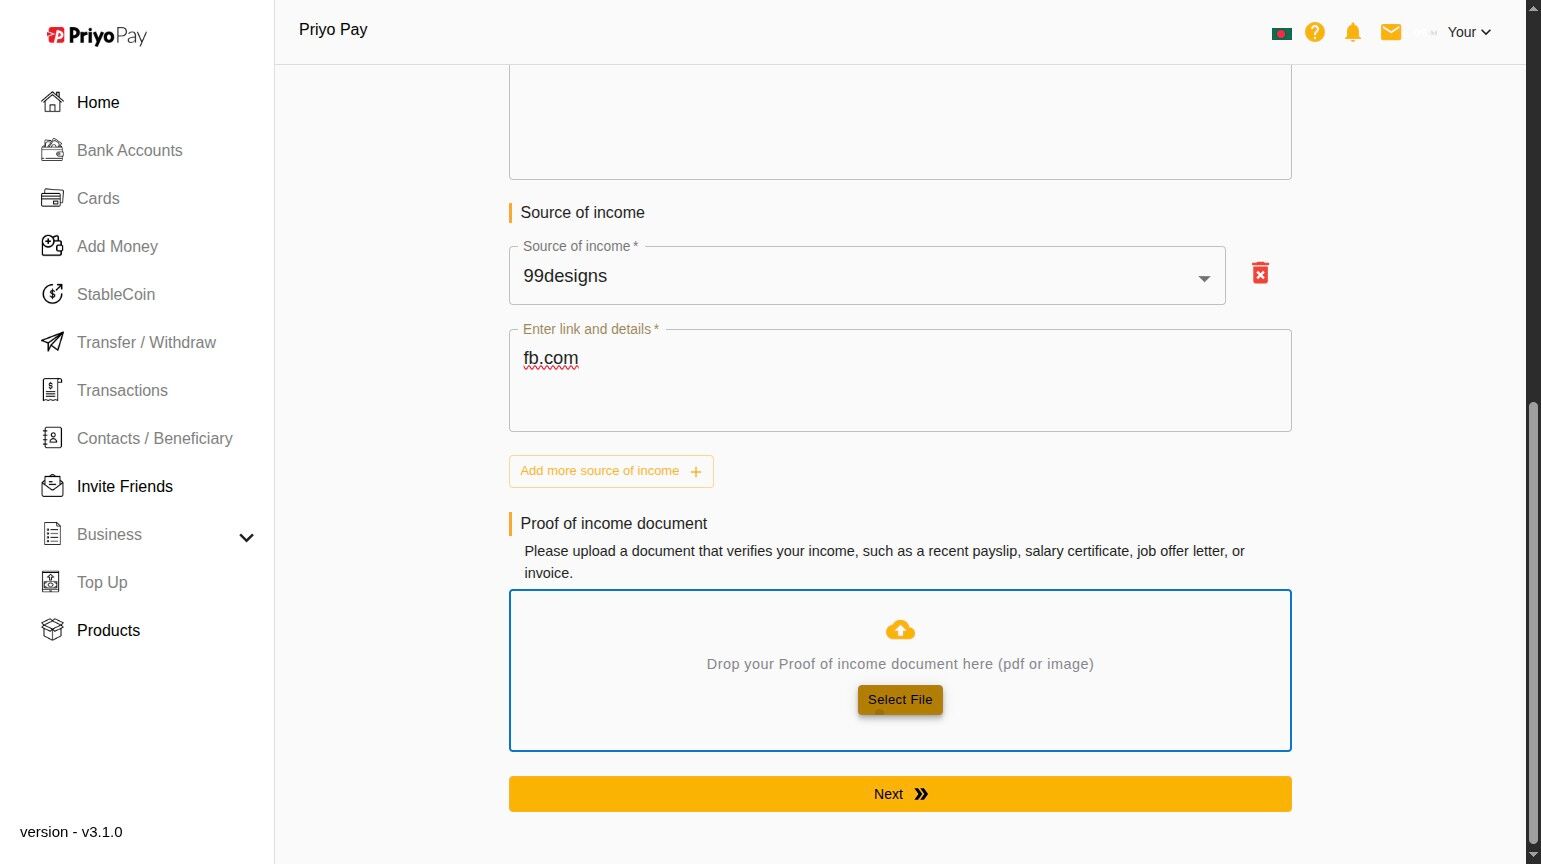Click the PriyoPay logo
This screenshot has width=1541, height=864.
tap(97, 36)
